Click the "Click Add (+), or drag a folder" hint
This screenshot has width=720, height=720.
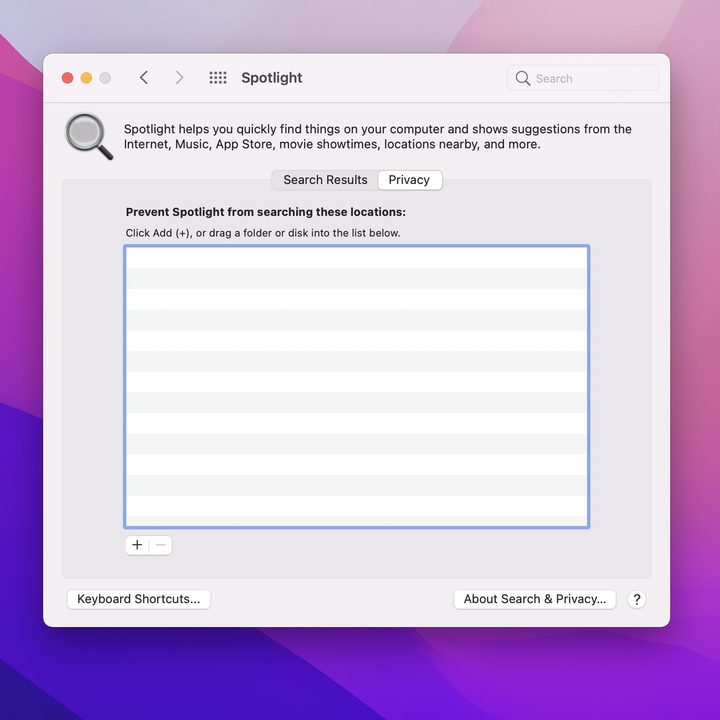tap(263, 233)
